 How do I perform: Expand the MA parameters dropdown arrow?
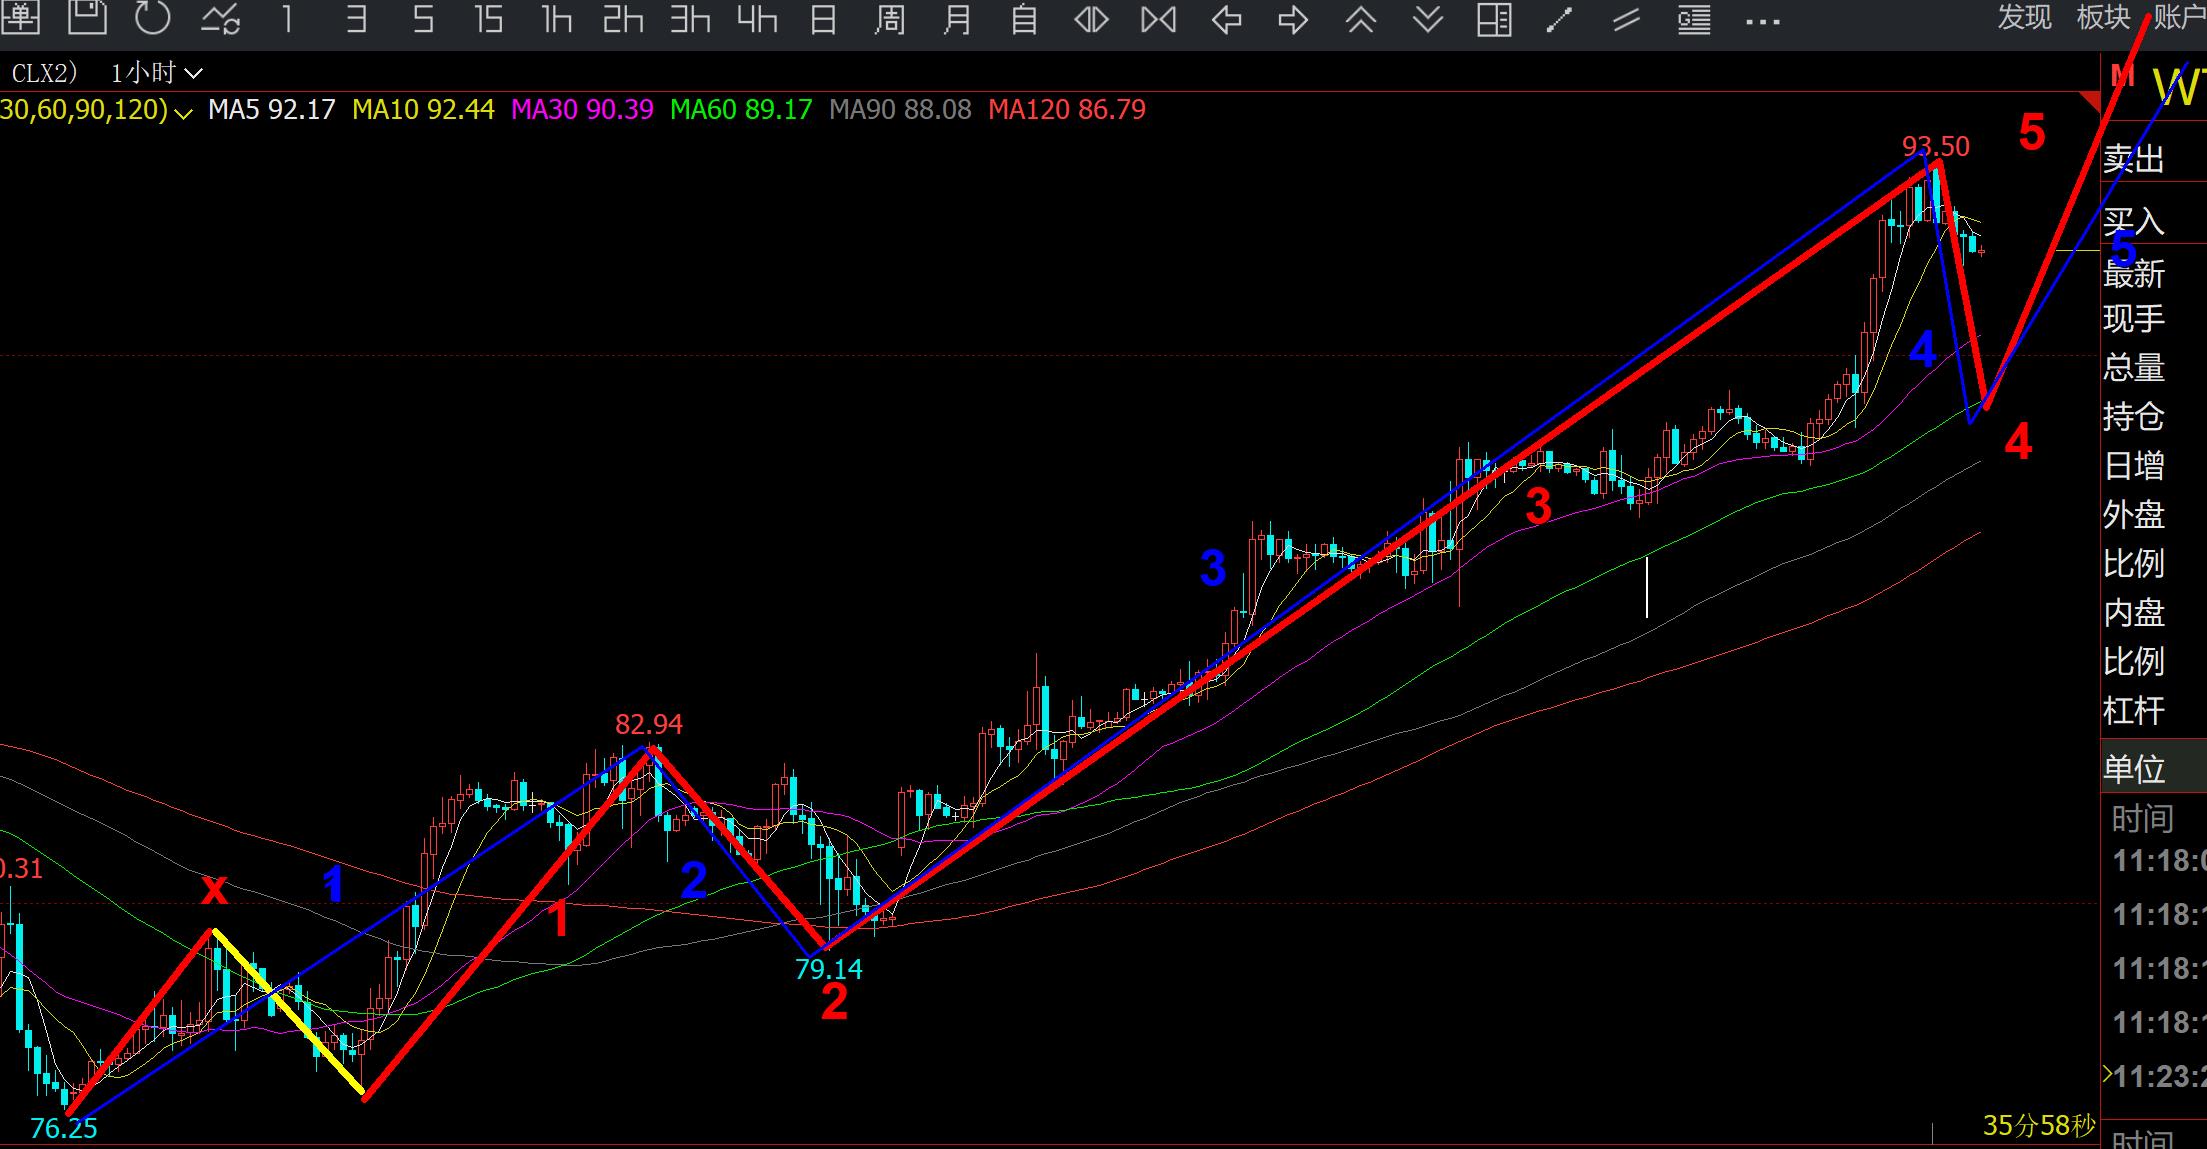(183, 112)
